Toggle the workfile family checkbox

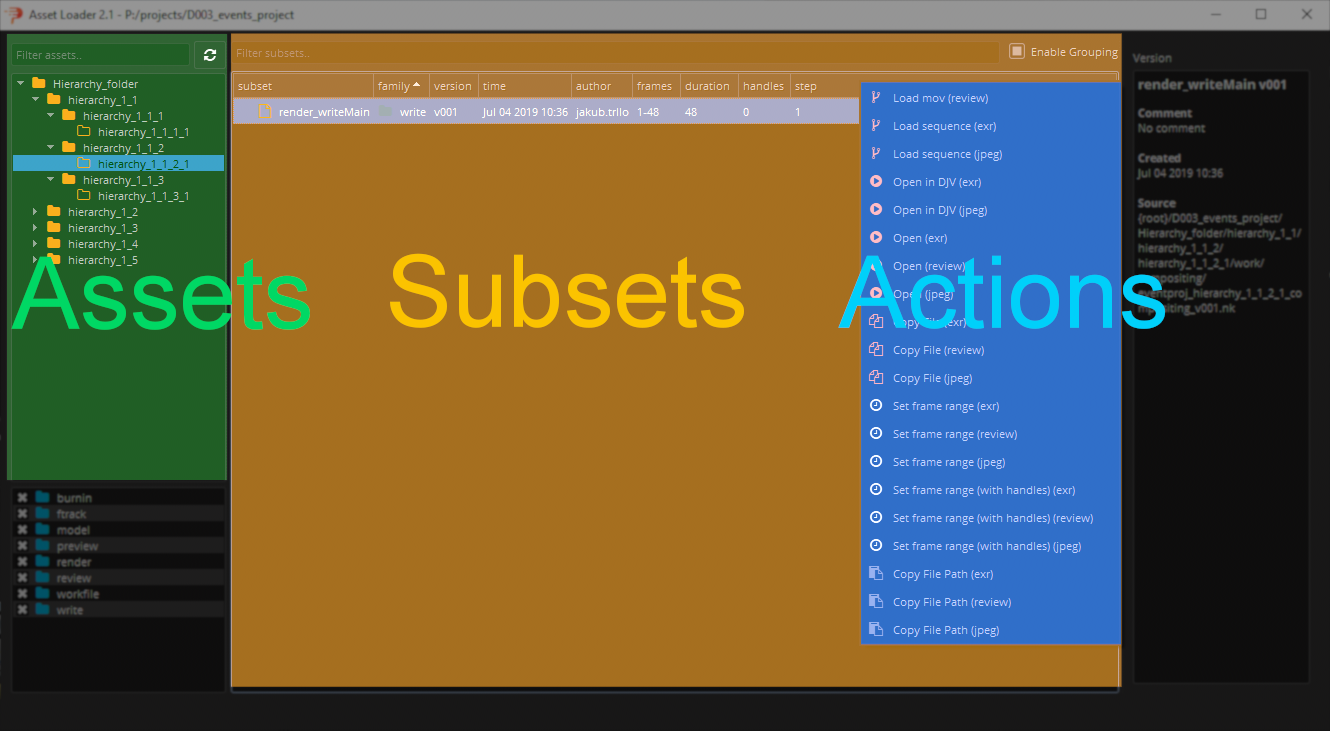22,594
